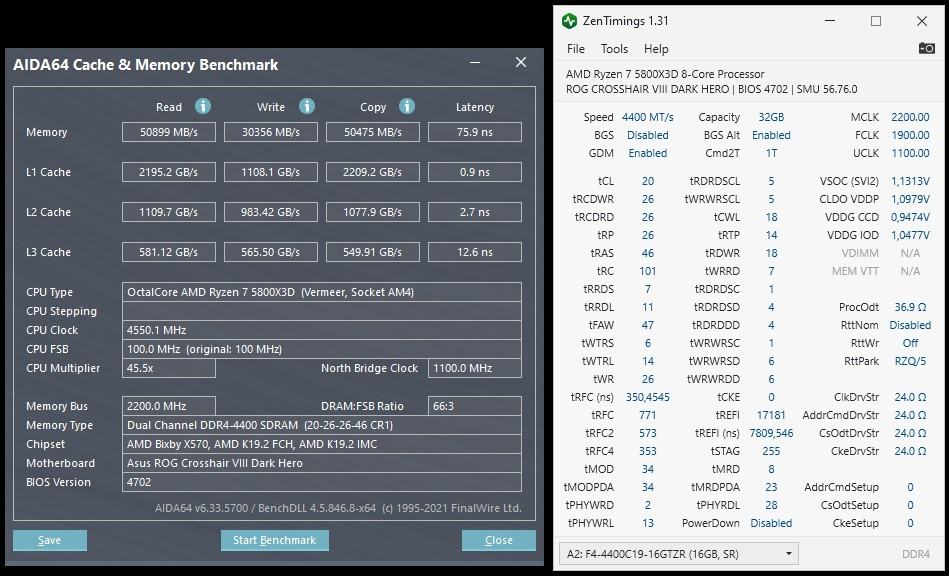The image size is (949, 576).
Task: Click the Chipset field AMD Bixby X570
Action: 321,444
